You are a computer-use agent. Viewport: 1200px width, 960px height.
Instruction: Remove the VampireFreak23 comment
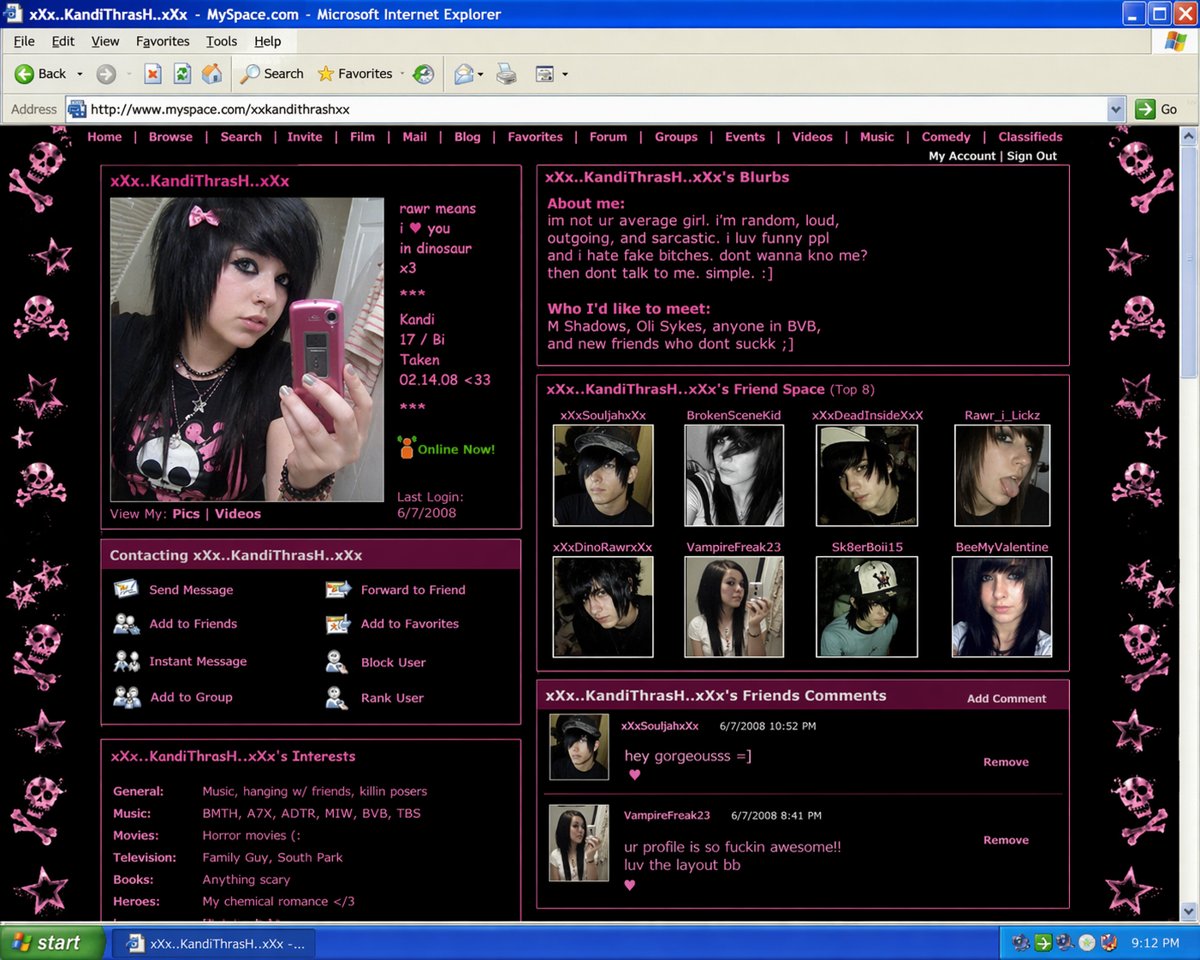[1006, 840]
